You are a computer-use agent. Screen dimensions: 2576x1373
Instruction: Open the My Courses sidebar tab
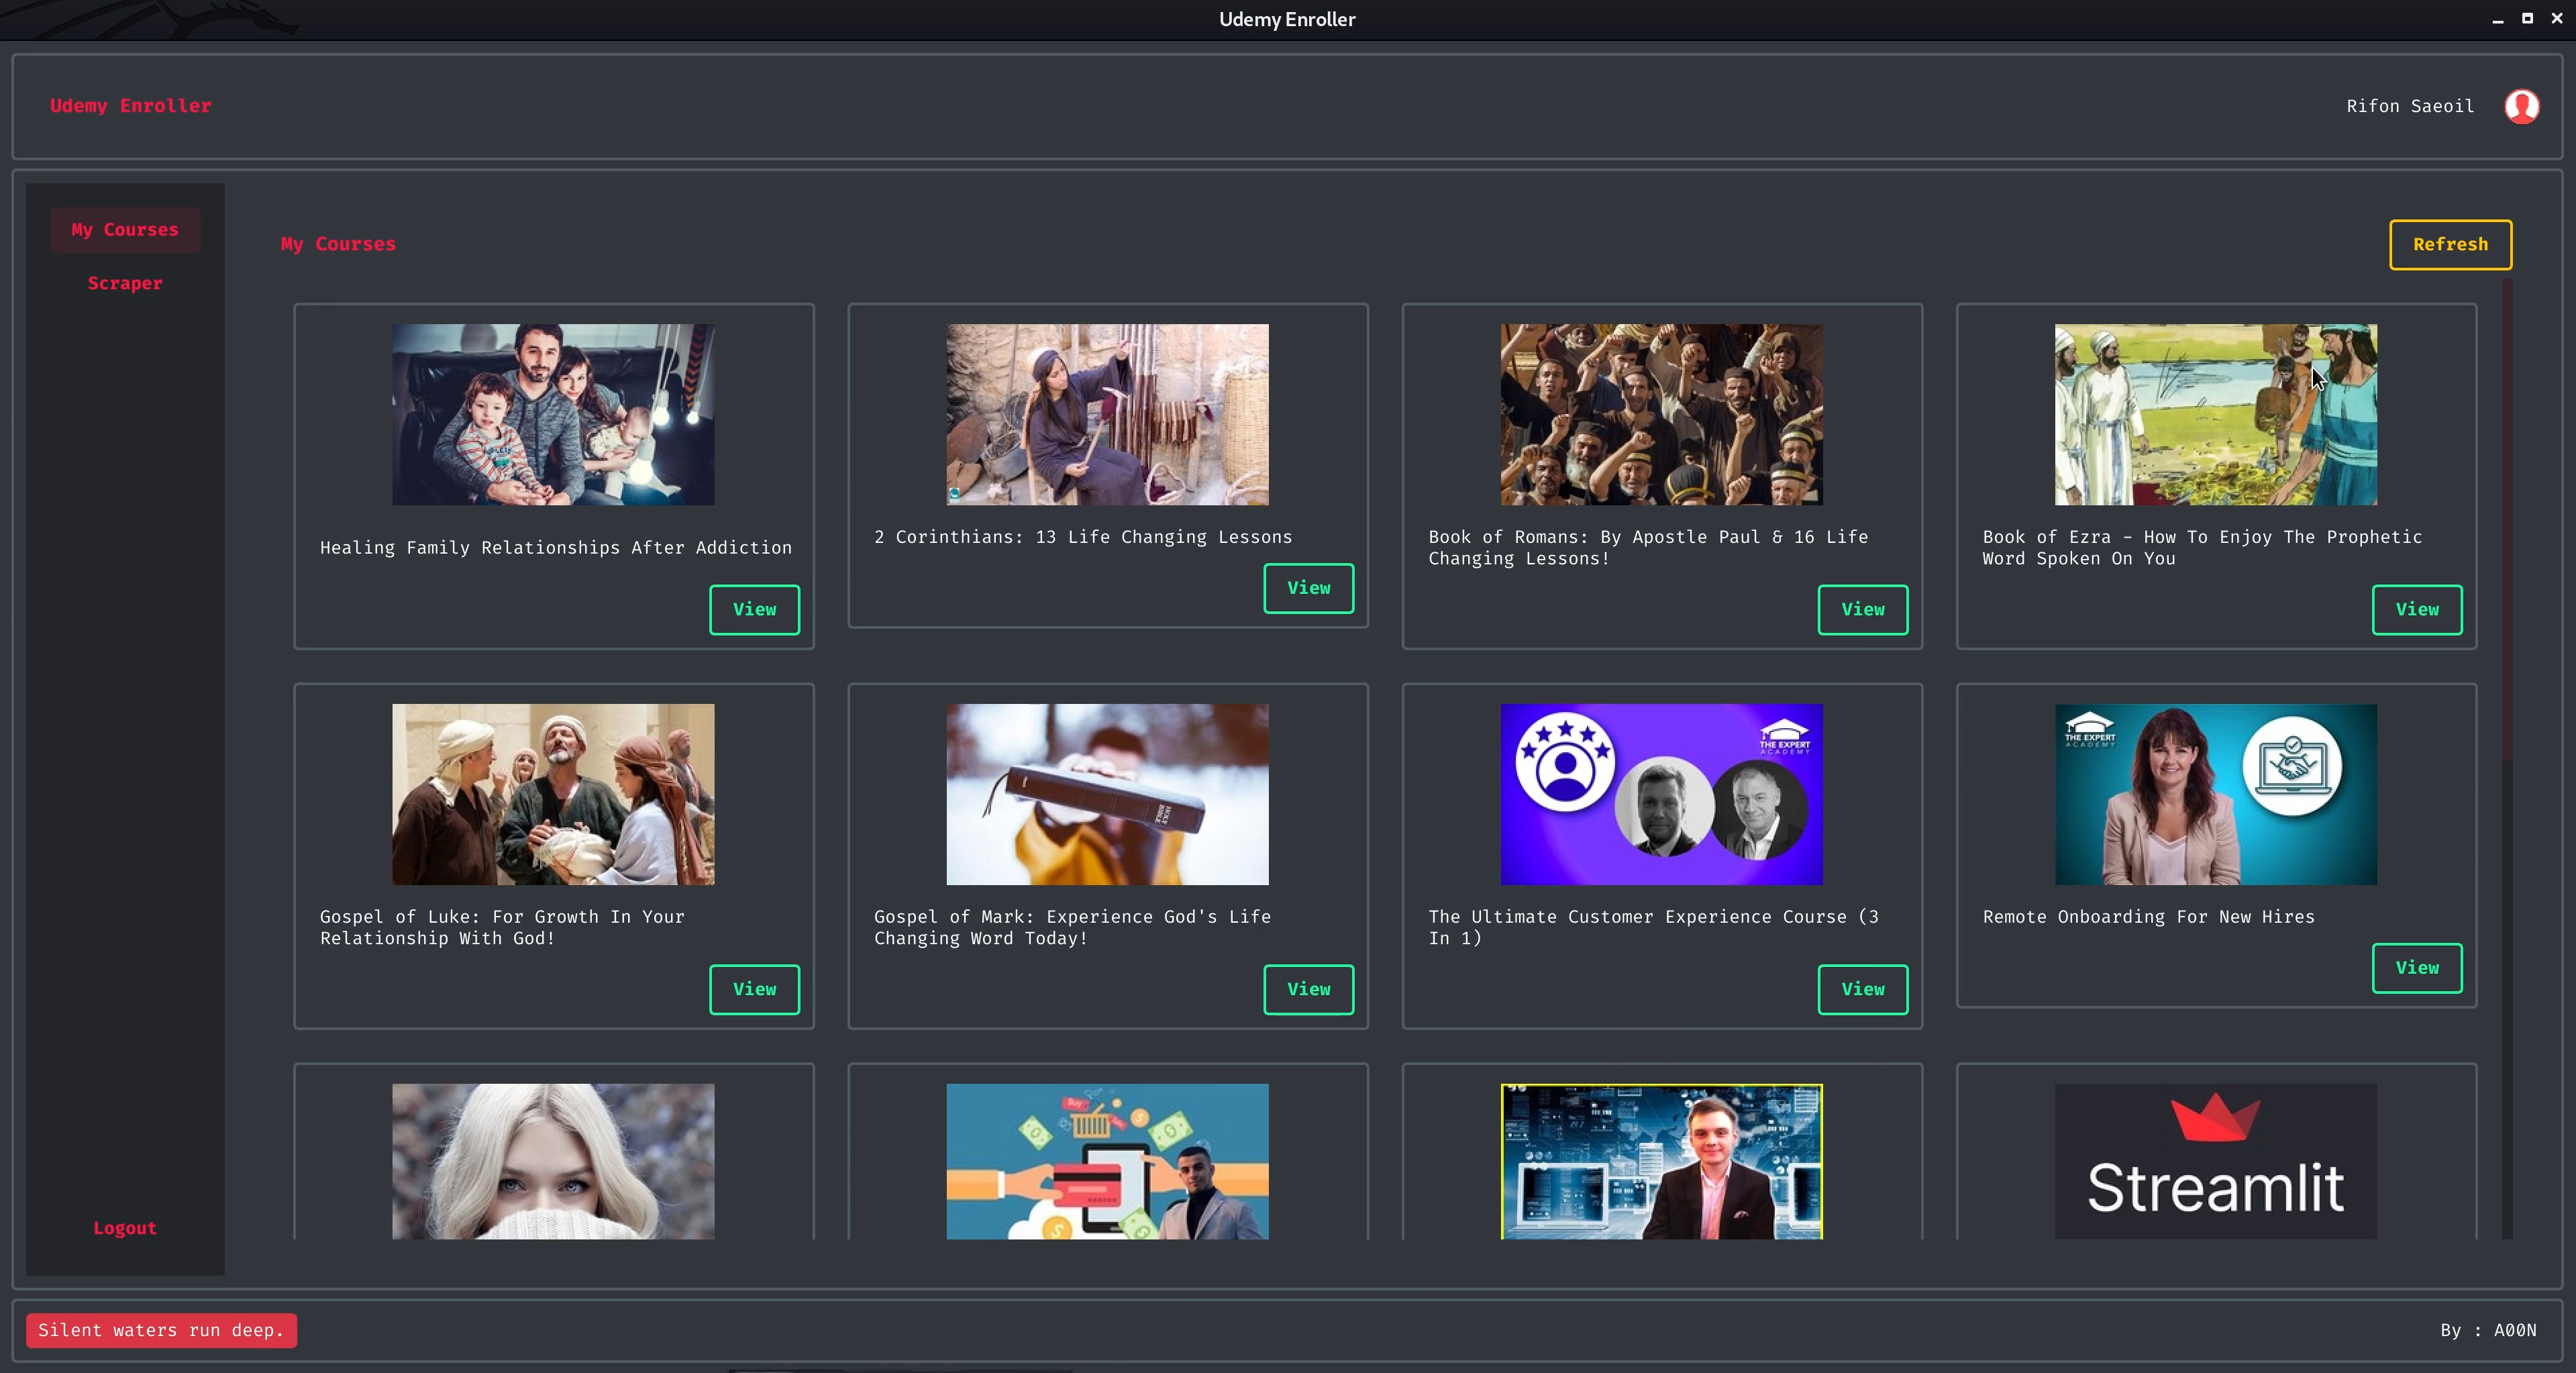125,230
